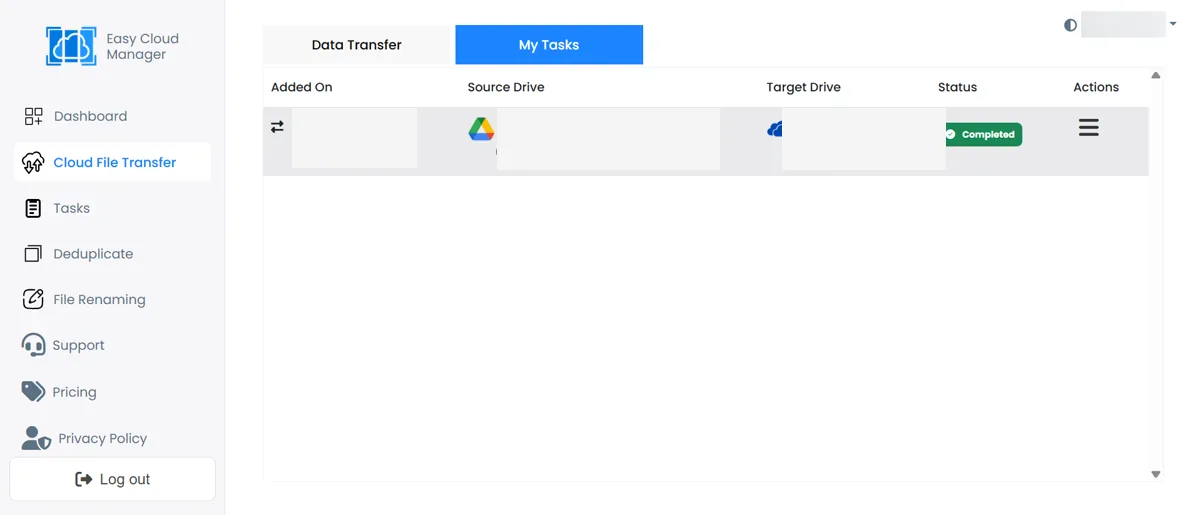
Task: Click the Privacy Policy user shield icon
Action: coord(36,438)
